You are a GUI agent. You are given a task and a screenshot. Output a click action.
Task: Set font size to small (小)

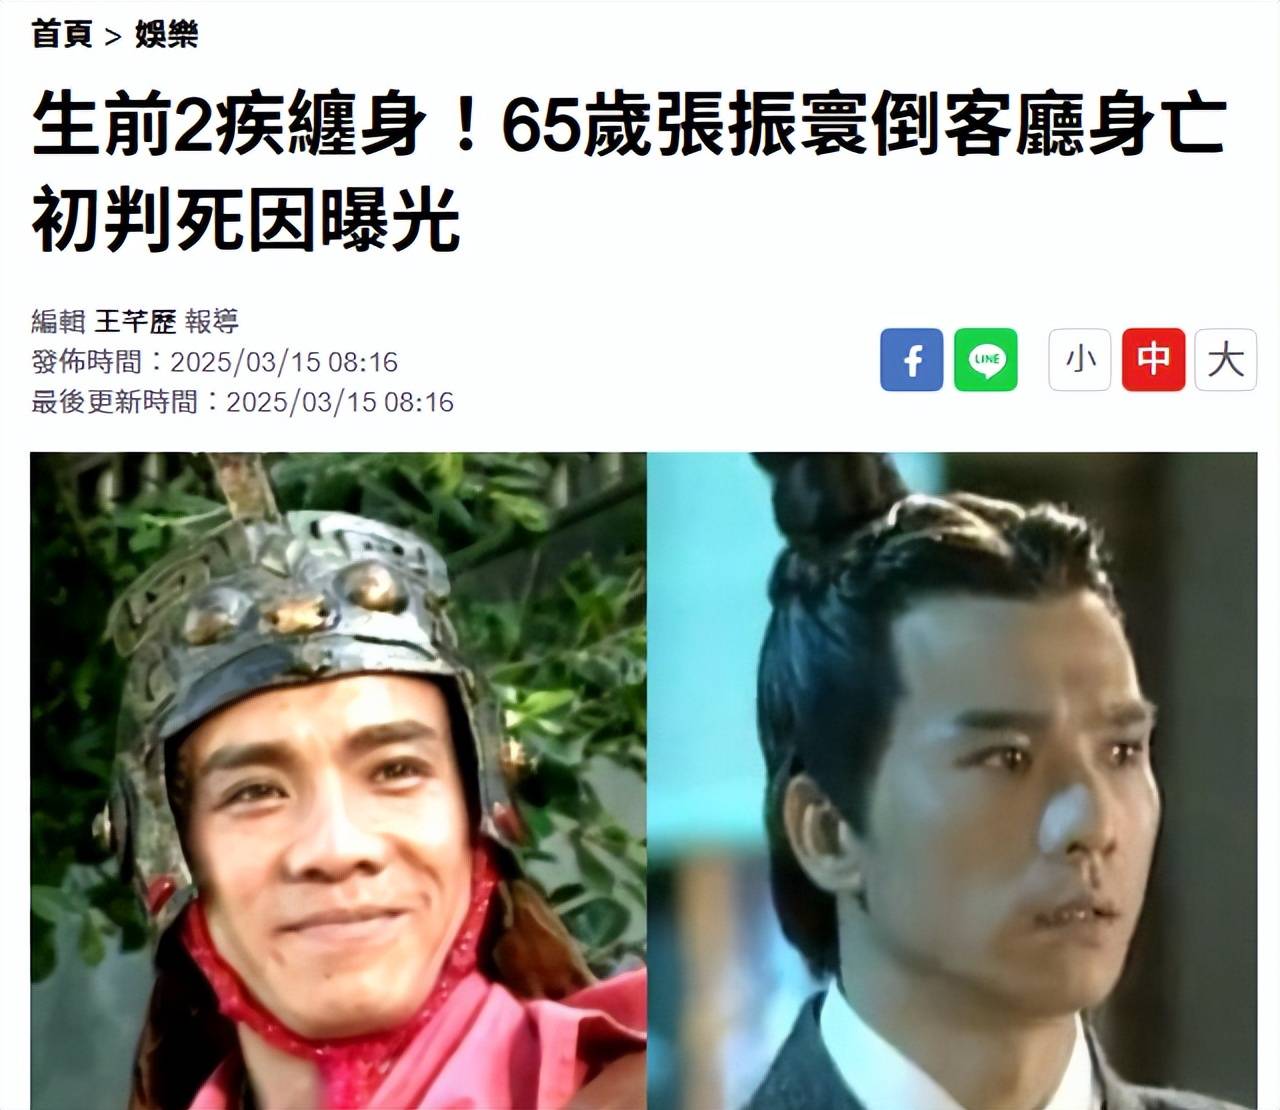pos(1080,359)
